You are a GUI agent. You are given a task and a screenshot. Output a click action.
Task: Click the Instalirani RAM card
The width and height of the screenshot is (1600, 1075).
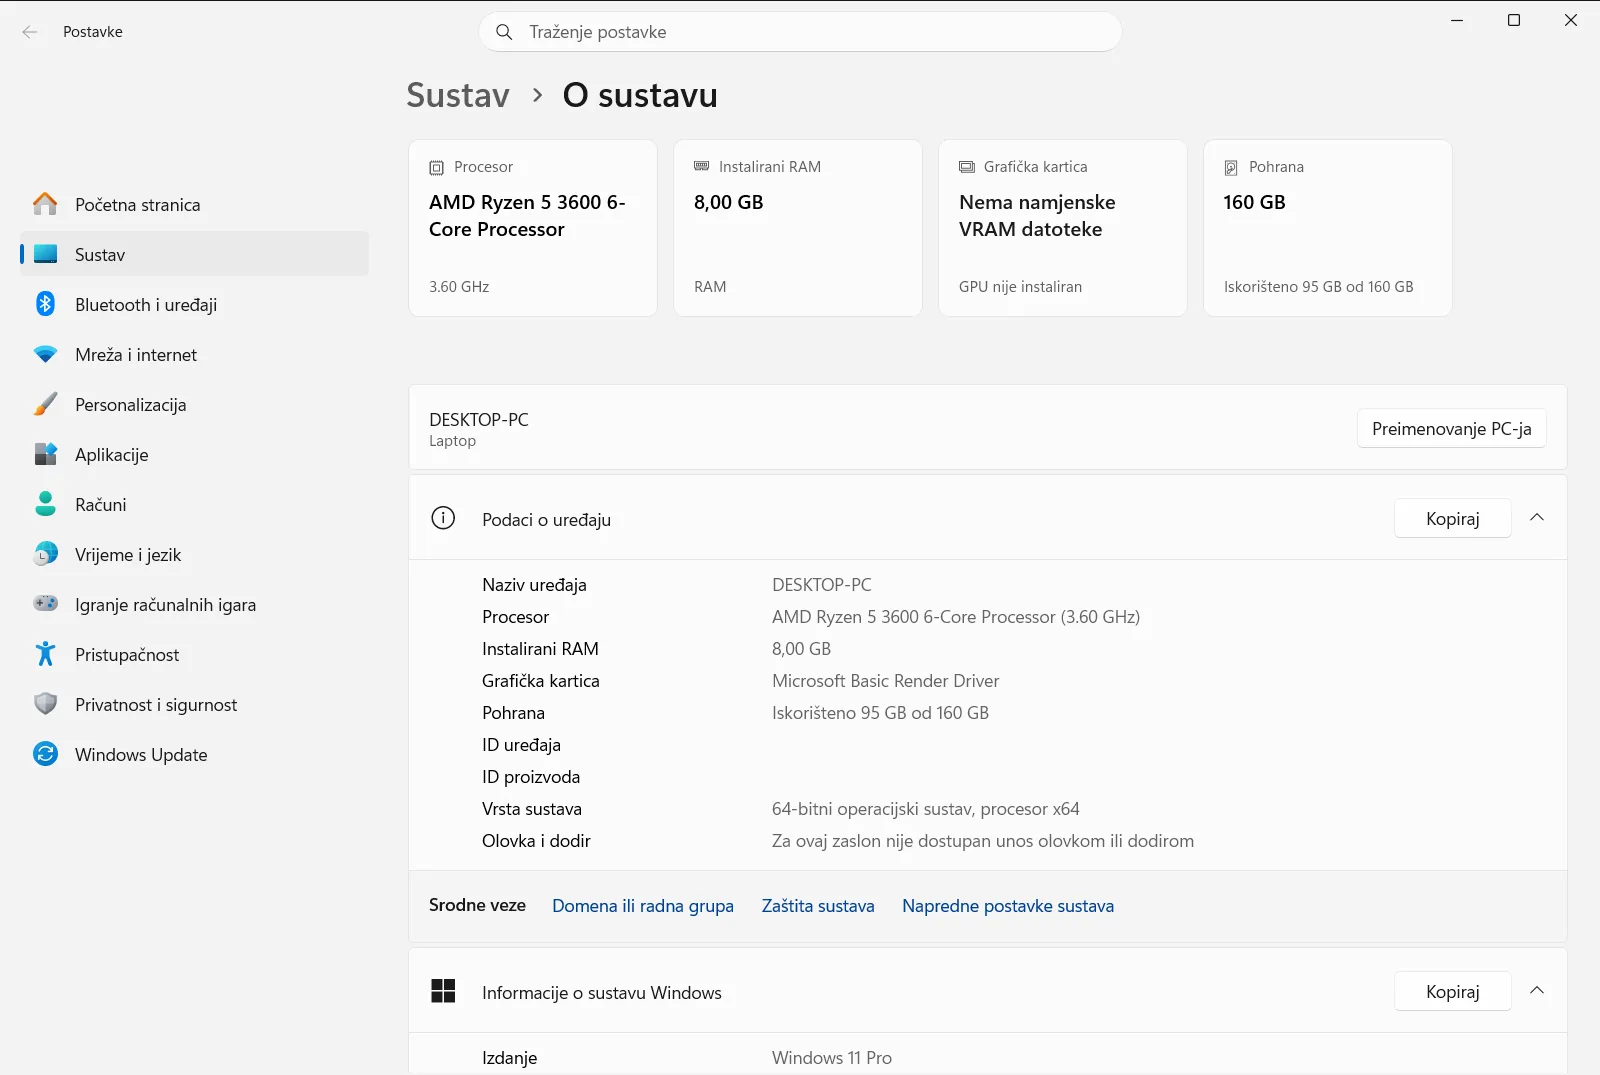pos(798,228)
